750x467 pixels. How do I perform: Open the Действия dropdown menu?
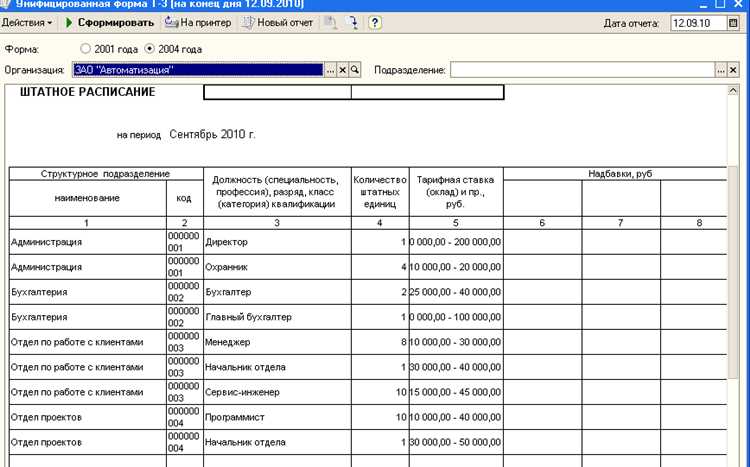[x=27, y=22]
